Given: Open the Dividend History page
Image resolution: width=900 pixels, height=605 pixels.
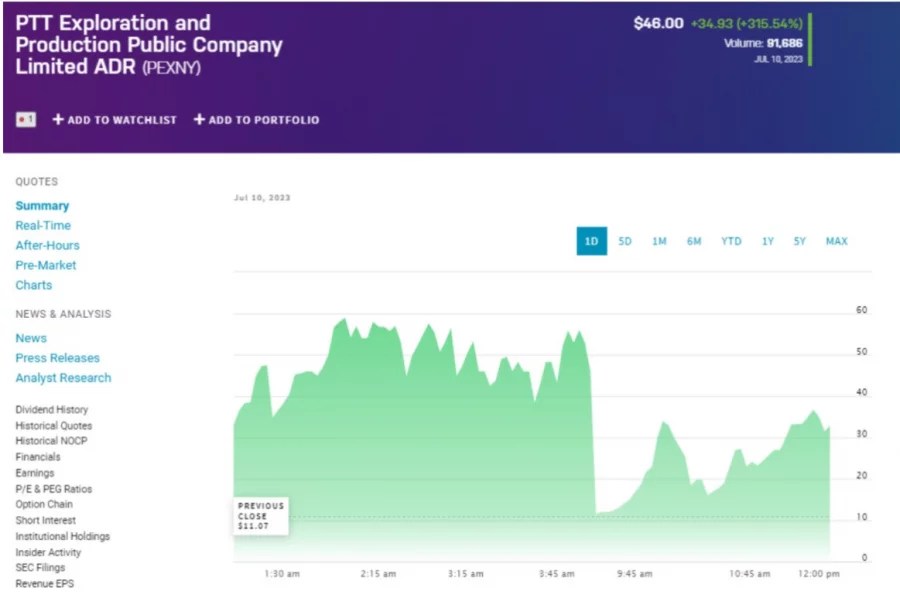Looking at the screenshot, I should pyautogui.click(x=51, y=409).
